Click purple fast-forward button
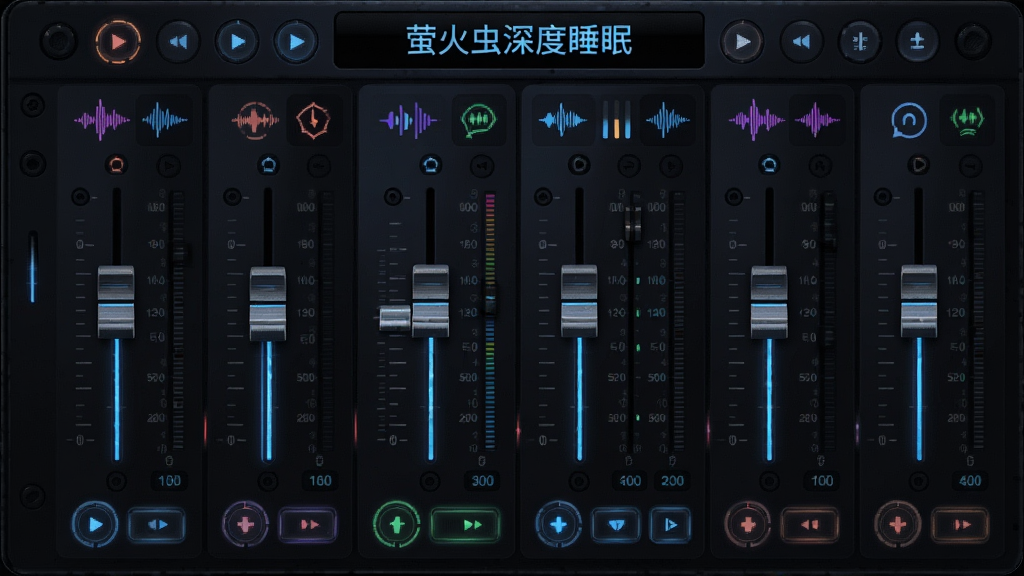The height and width of the screenshot is (576, 1024). [x=308, y=524]
